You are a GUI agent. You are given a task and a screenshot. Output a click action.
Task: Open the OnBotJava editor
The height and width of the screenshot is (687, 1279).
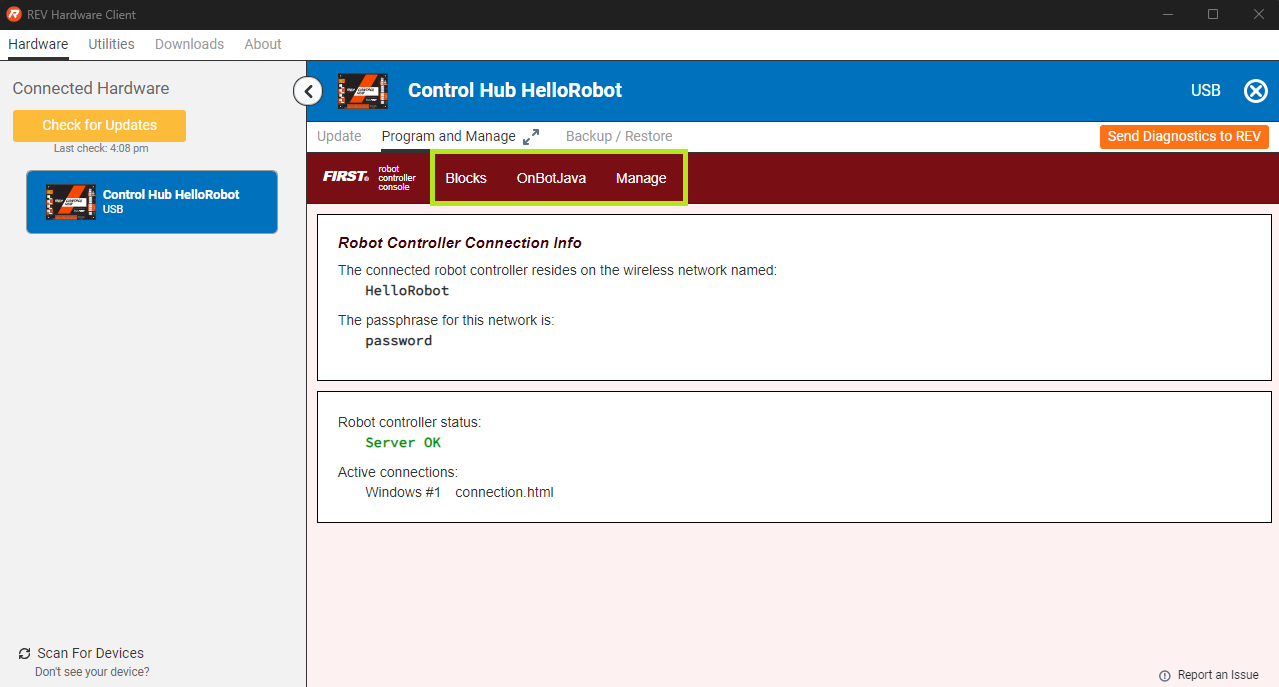tap(551, 178)
